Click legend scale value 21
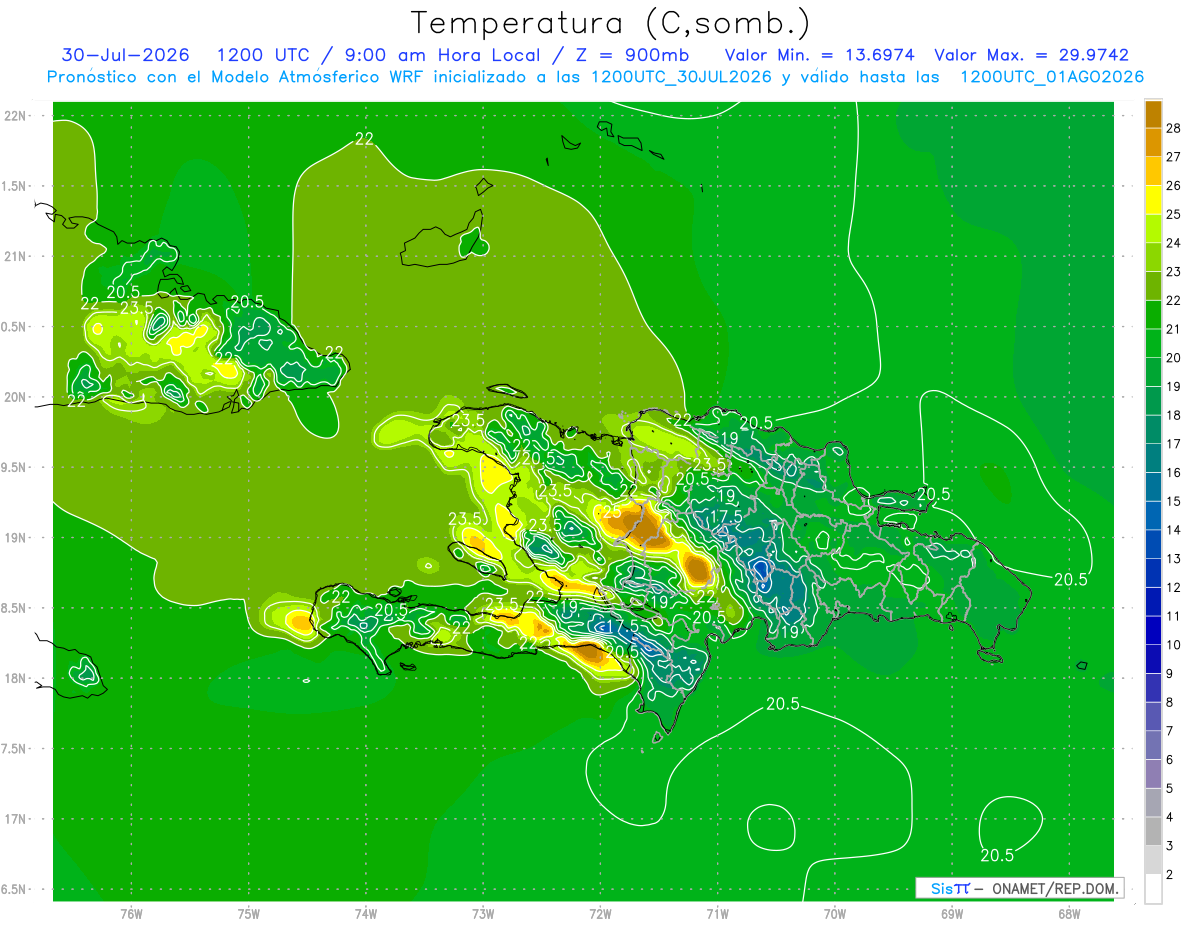 pyautogui.click(x=1173, y=329)
